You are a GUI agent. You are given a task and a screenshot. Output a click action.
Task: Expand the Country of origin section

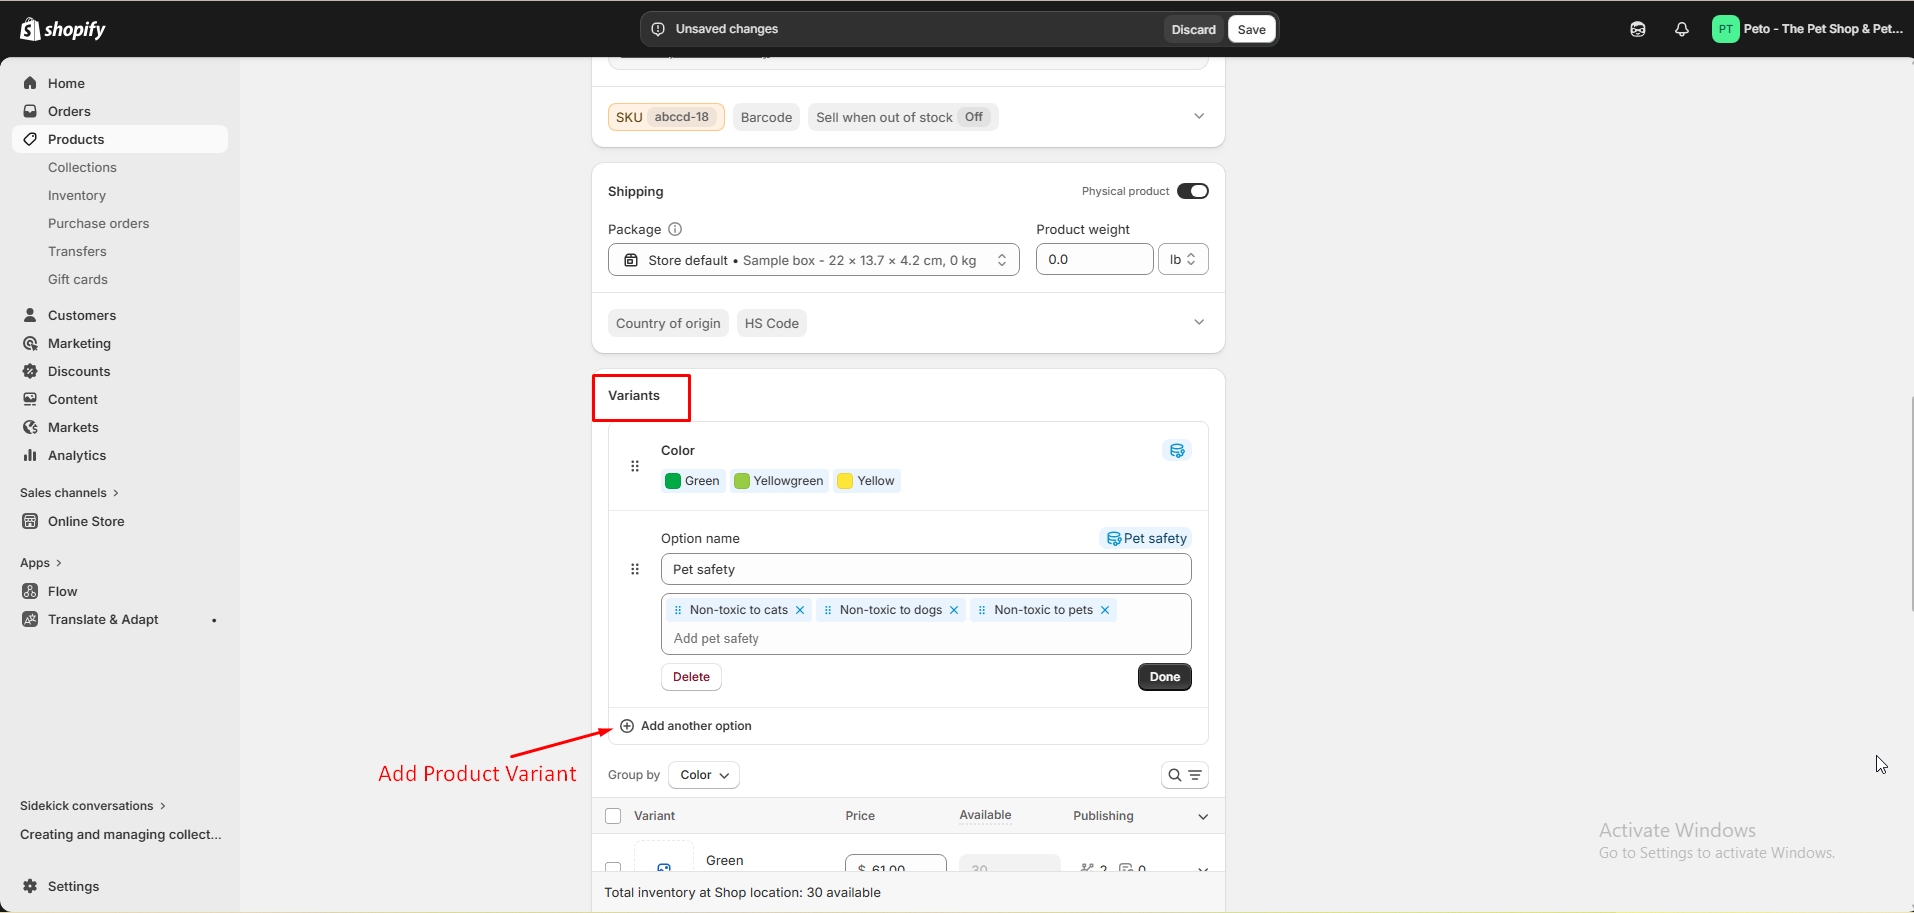coord(1199,322)
